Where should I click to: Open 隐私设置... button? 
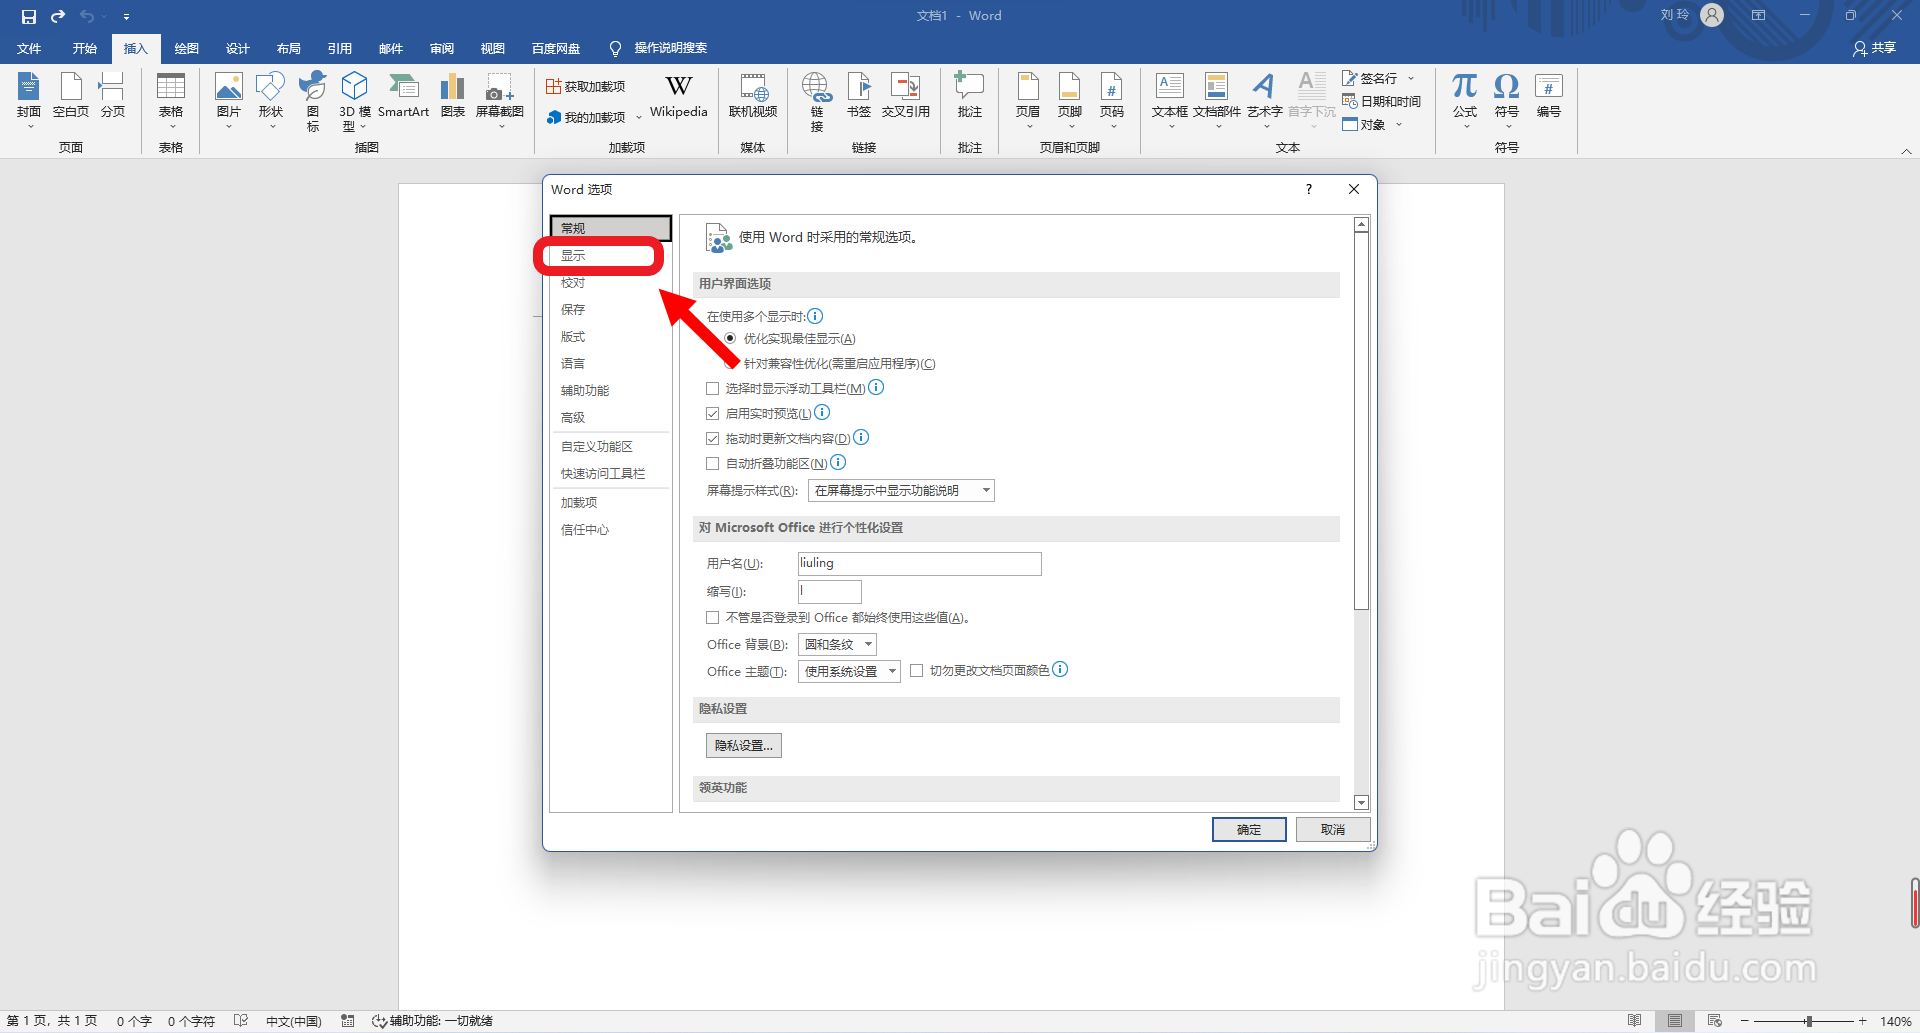point(744,745)
